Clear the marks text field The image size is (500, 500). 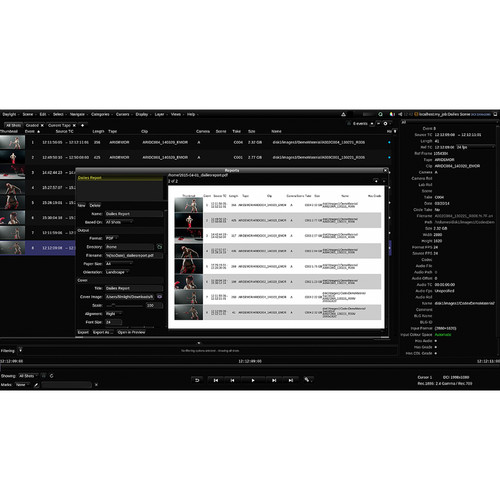[96, 385]
